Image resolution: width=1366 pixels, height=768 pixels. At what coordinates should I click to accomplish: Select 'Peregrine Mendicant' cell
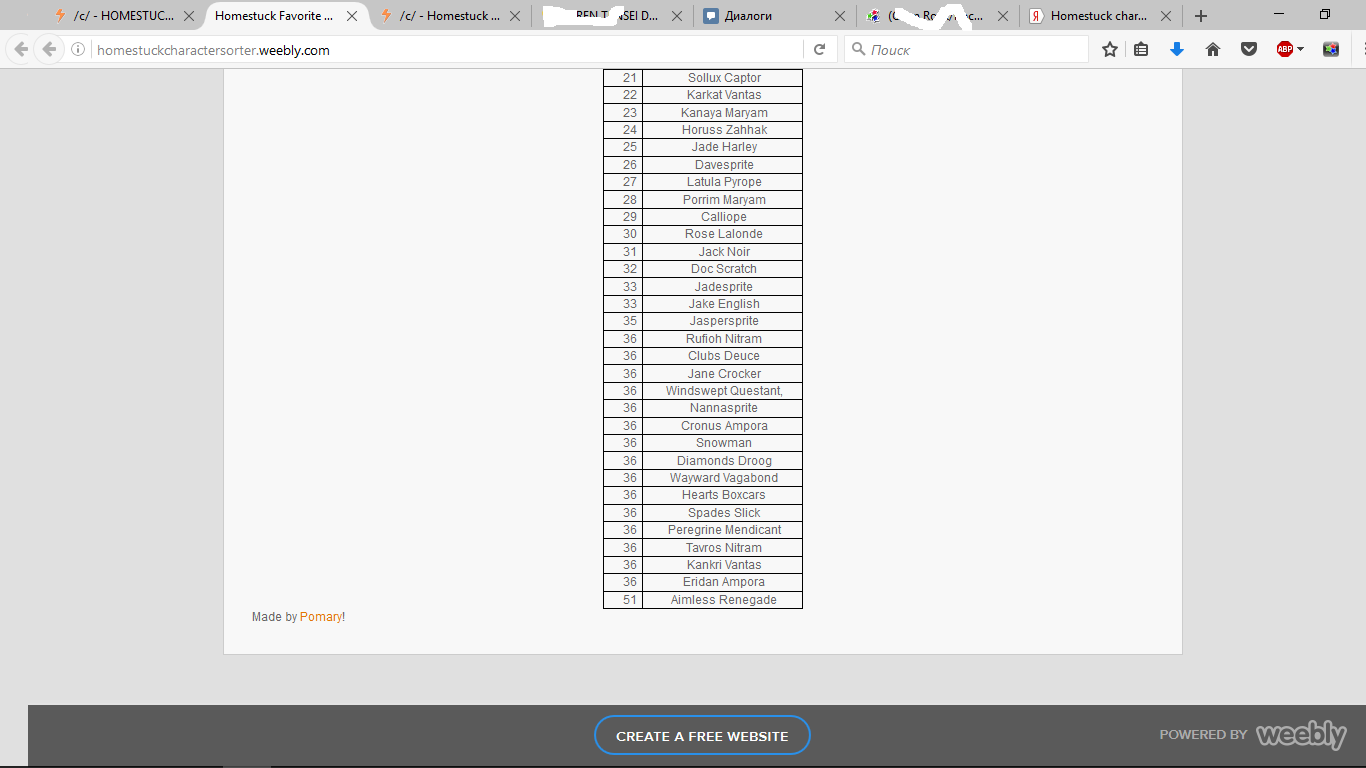click(x=723, y=530)
